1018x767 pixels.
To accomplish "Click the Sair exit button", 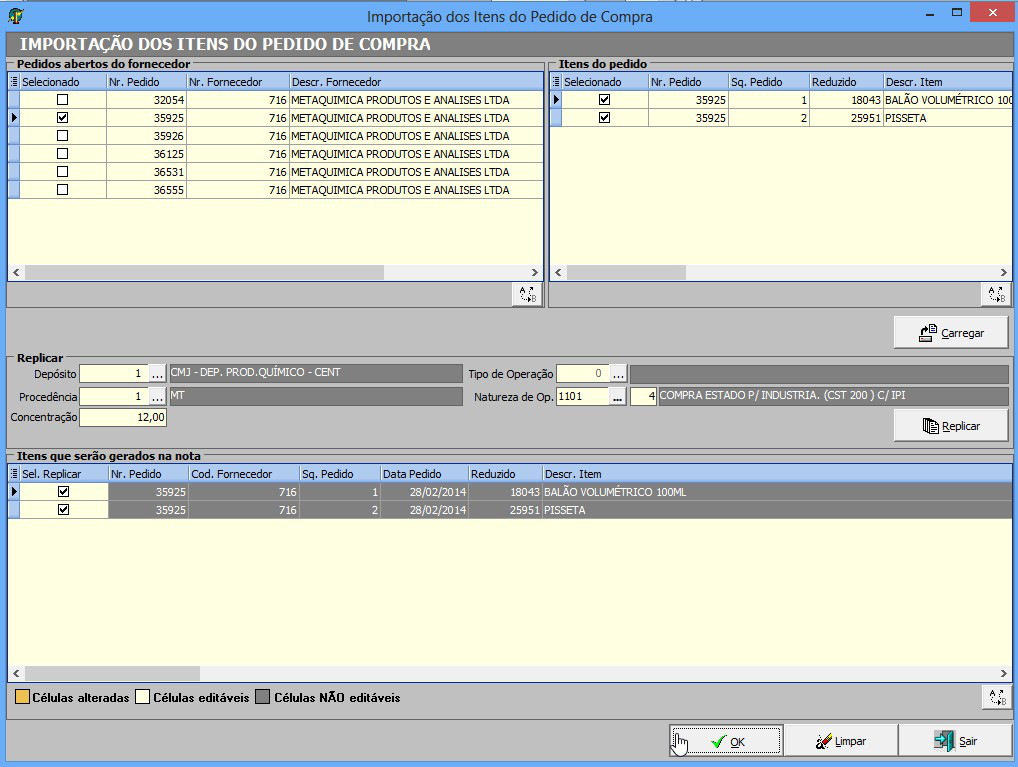I will pyautogui.click(x=955, y=741).
